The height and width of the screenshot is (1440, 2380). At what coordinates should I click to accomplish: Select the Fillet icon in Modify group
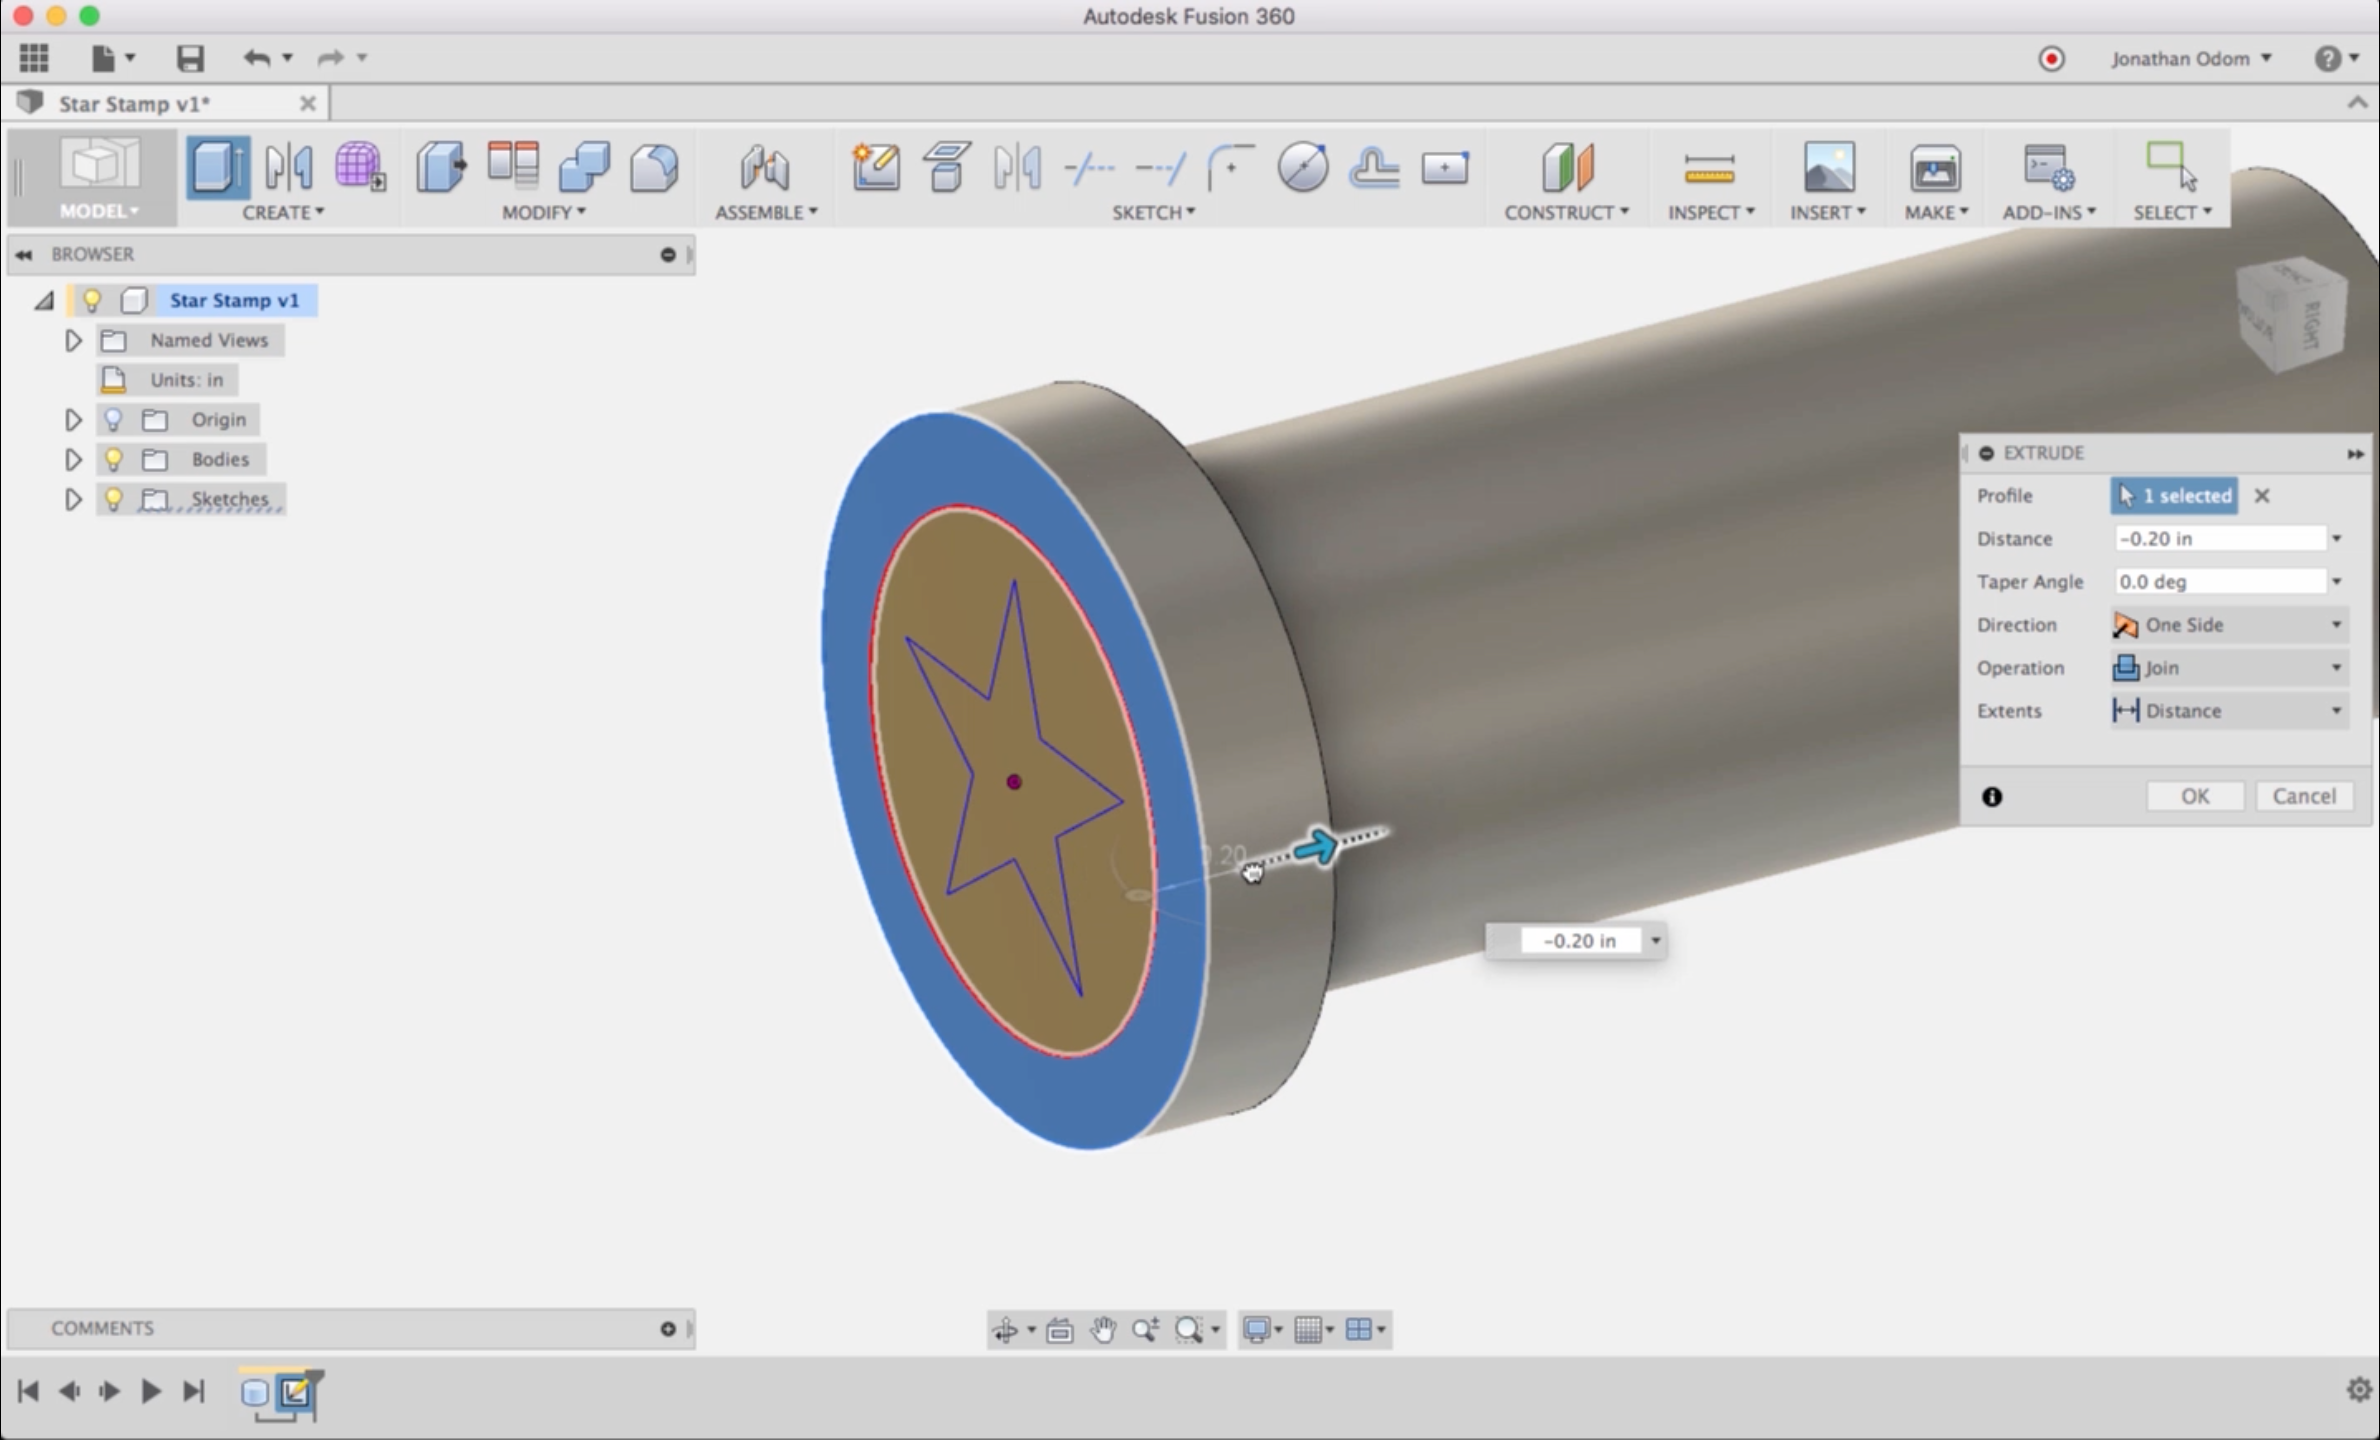click(654, 167)
